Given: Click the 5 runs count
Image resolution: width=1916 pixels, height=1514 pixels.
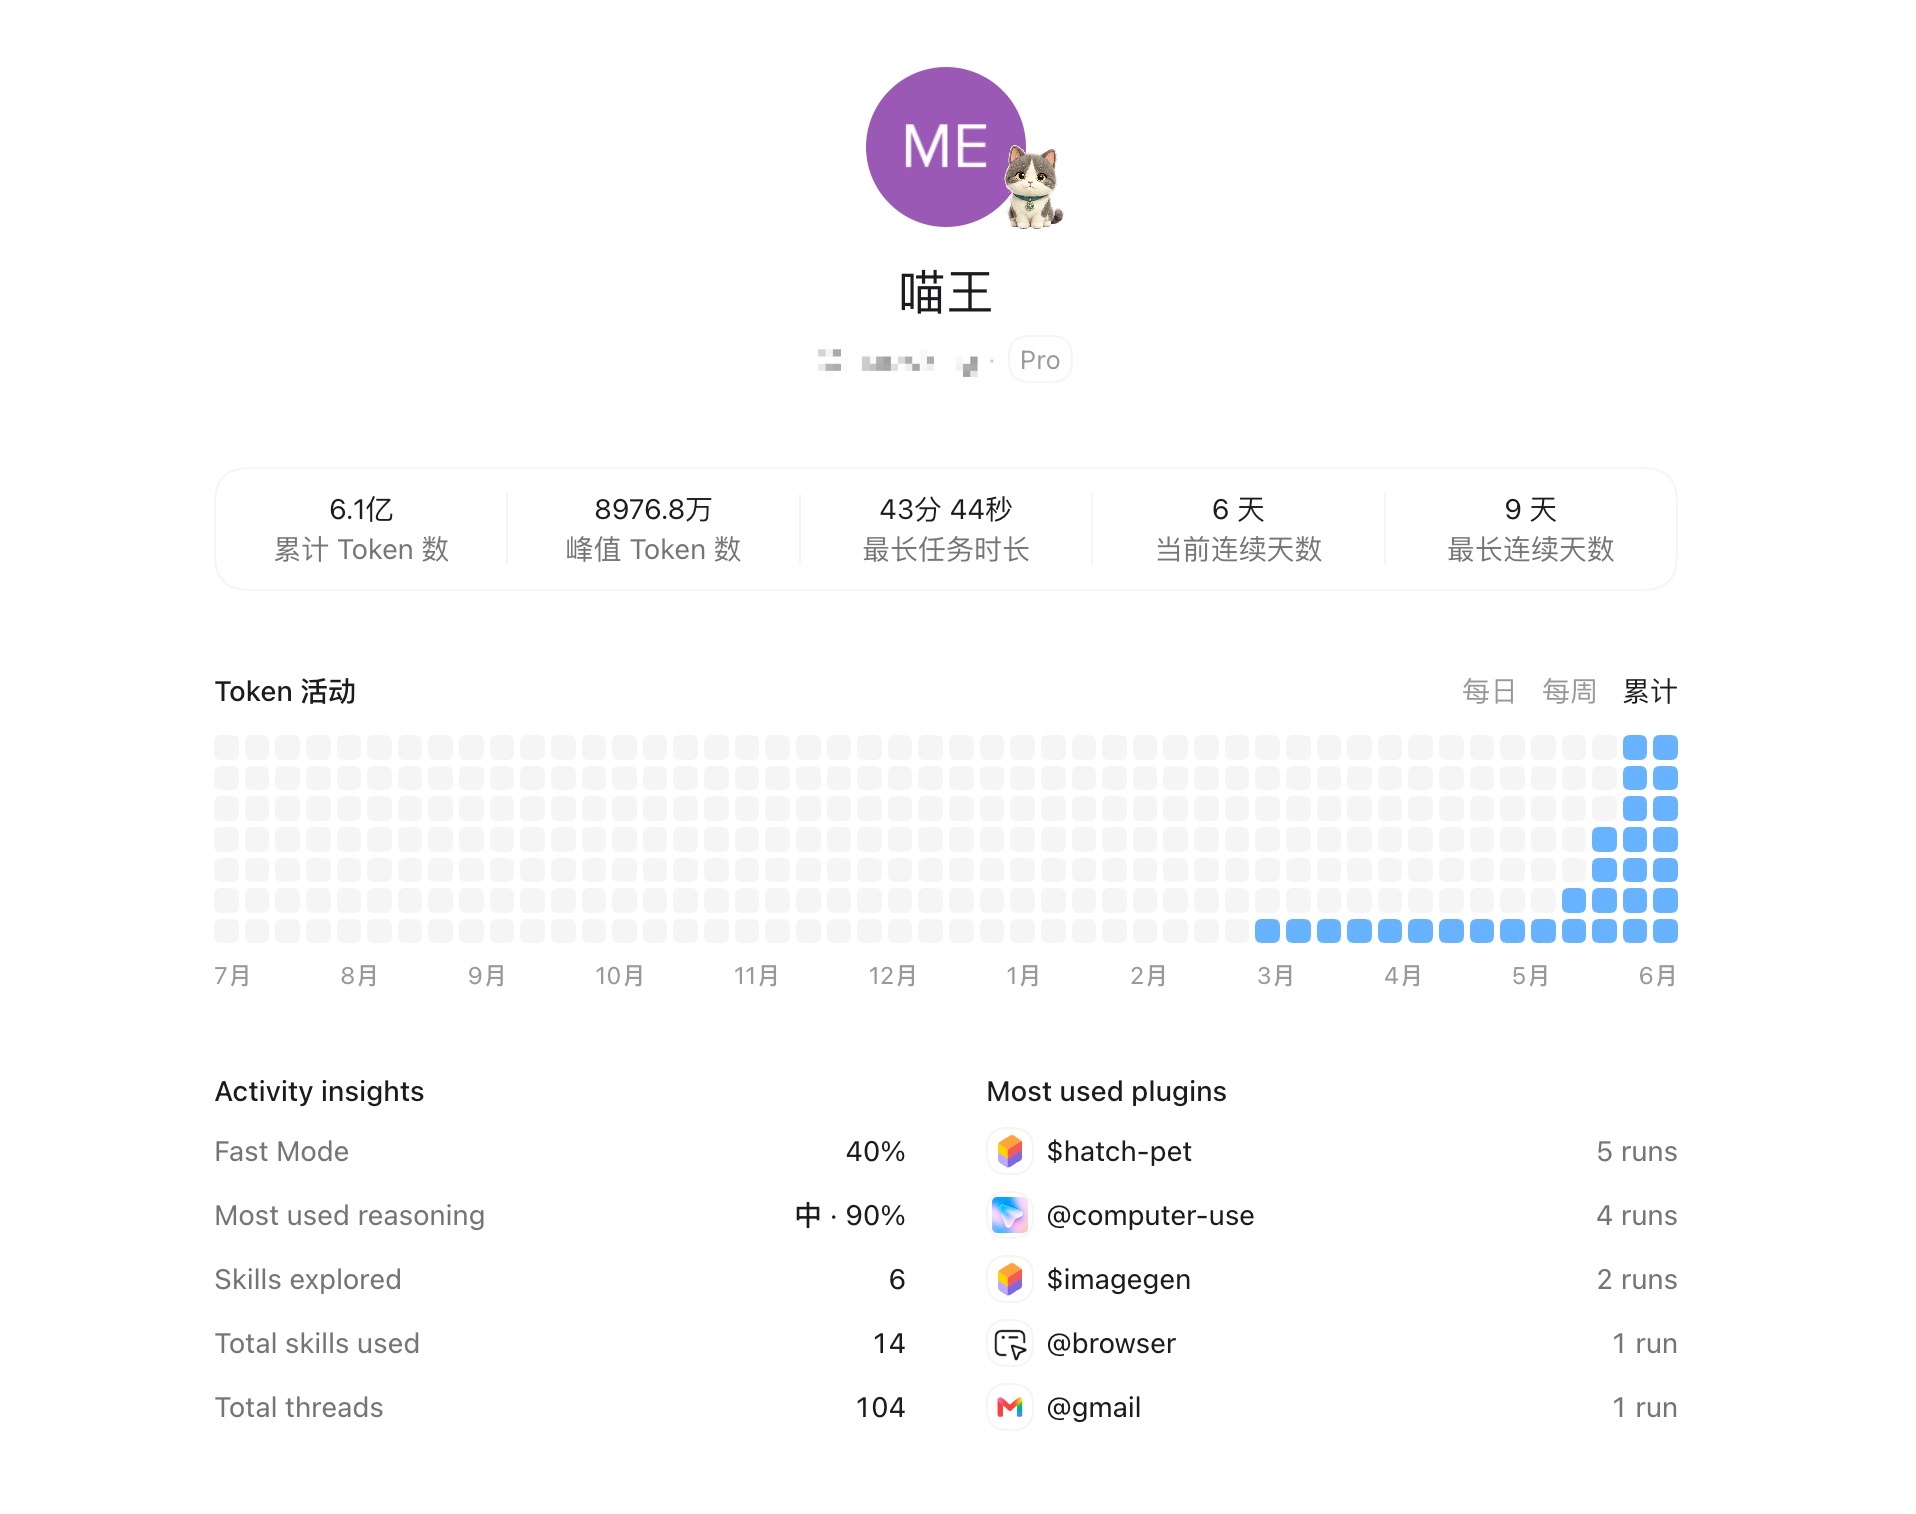Looking at the screenshot, I should point(1637,1151).
